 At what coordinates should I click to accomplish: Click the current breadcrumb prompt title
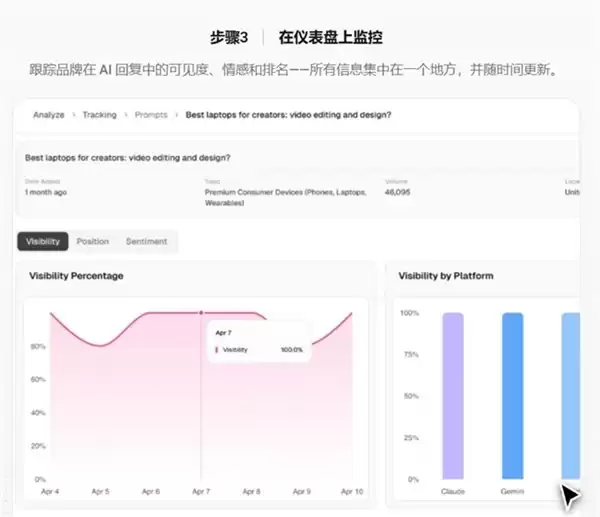pyautogui.click(x=288, y=115)
